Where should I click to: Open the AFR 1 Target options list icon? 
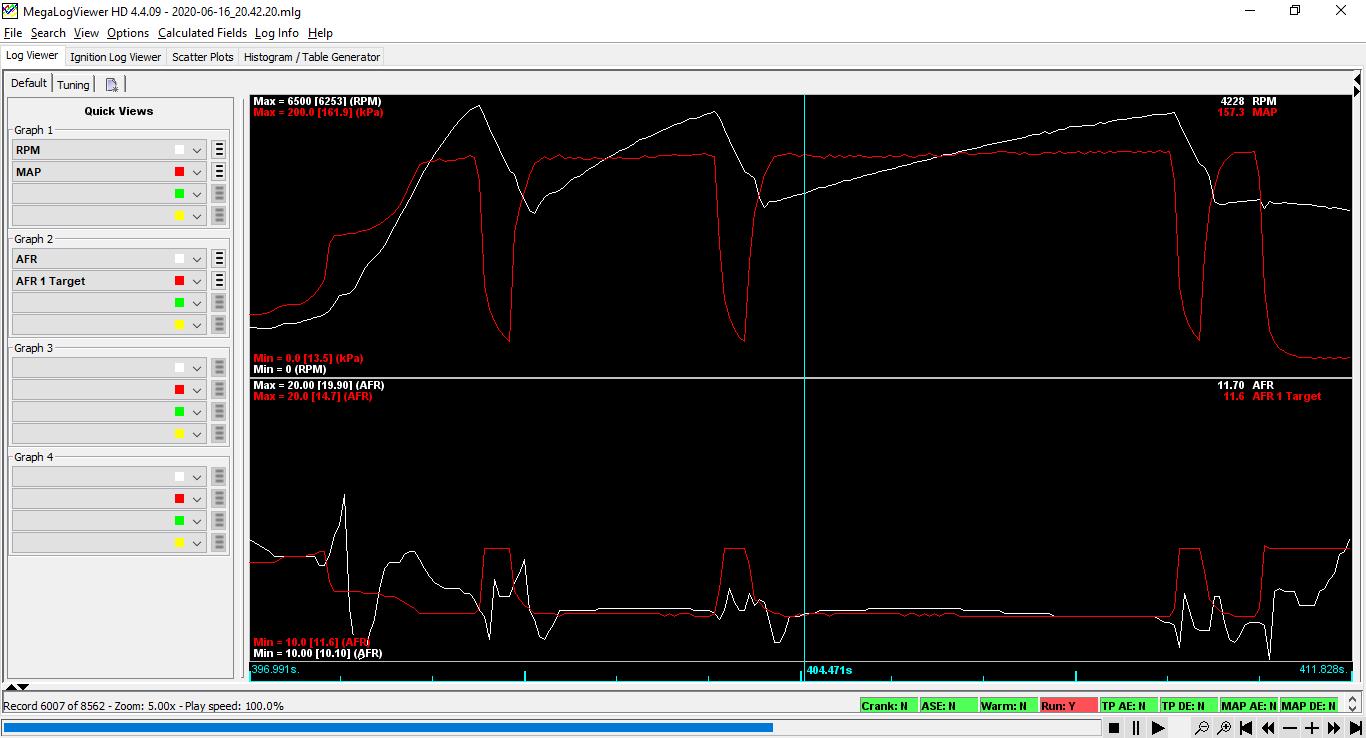[x=219, y=281]
